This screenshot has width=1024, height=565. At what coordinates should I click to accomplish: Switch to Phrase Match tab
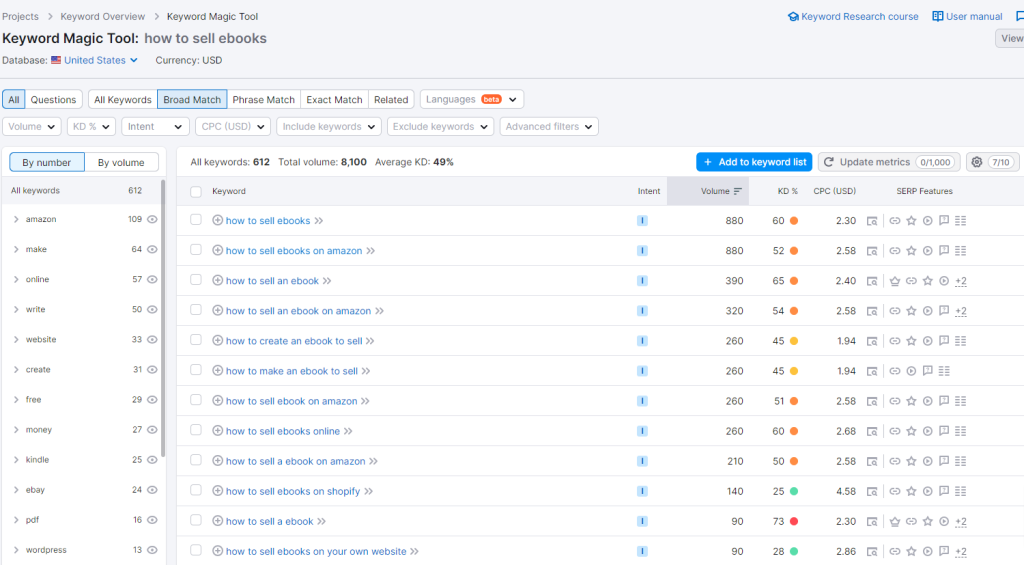[263, 99]
